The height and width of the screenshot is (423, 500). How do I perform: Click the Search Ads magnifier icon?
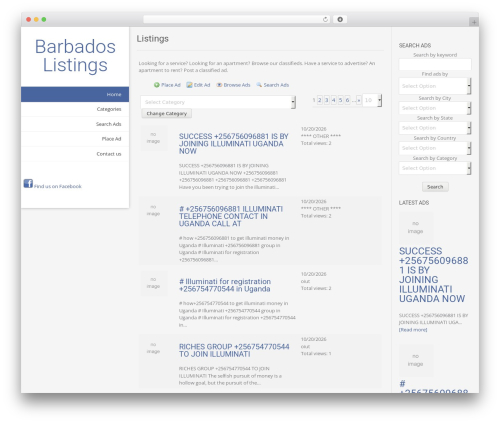(259, 85)
